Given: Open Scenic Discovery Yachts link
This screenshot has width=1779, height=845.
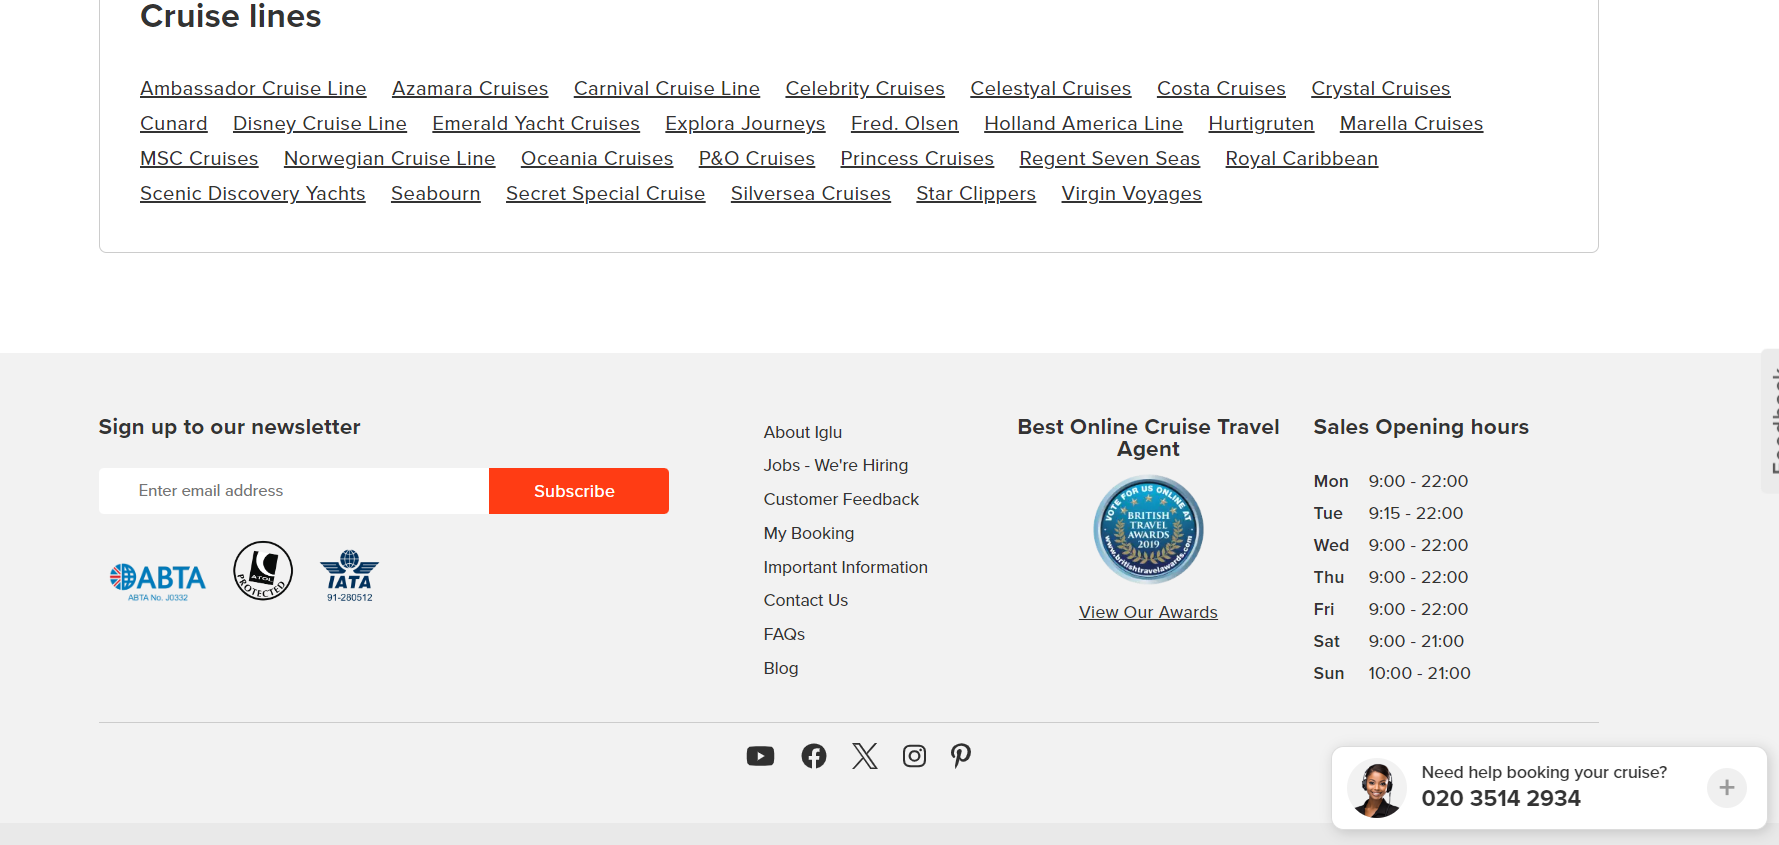Looking at the screenshot, I should [x=253, y=193].
